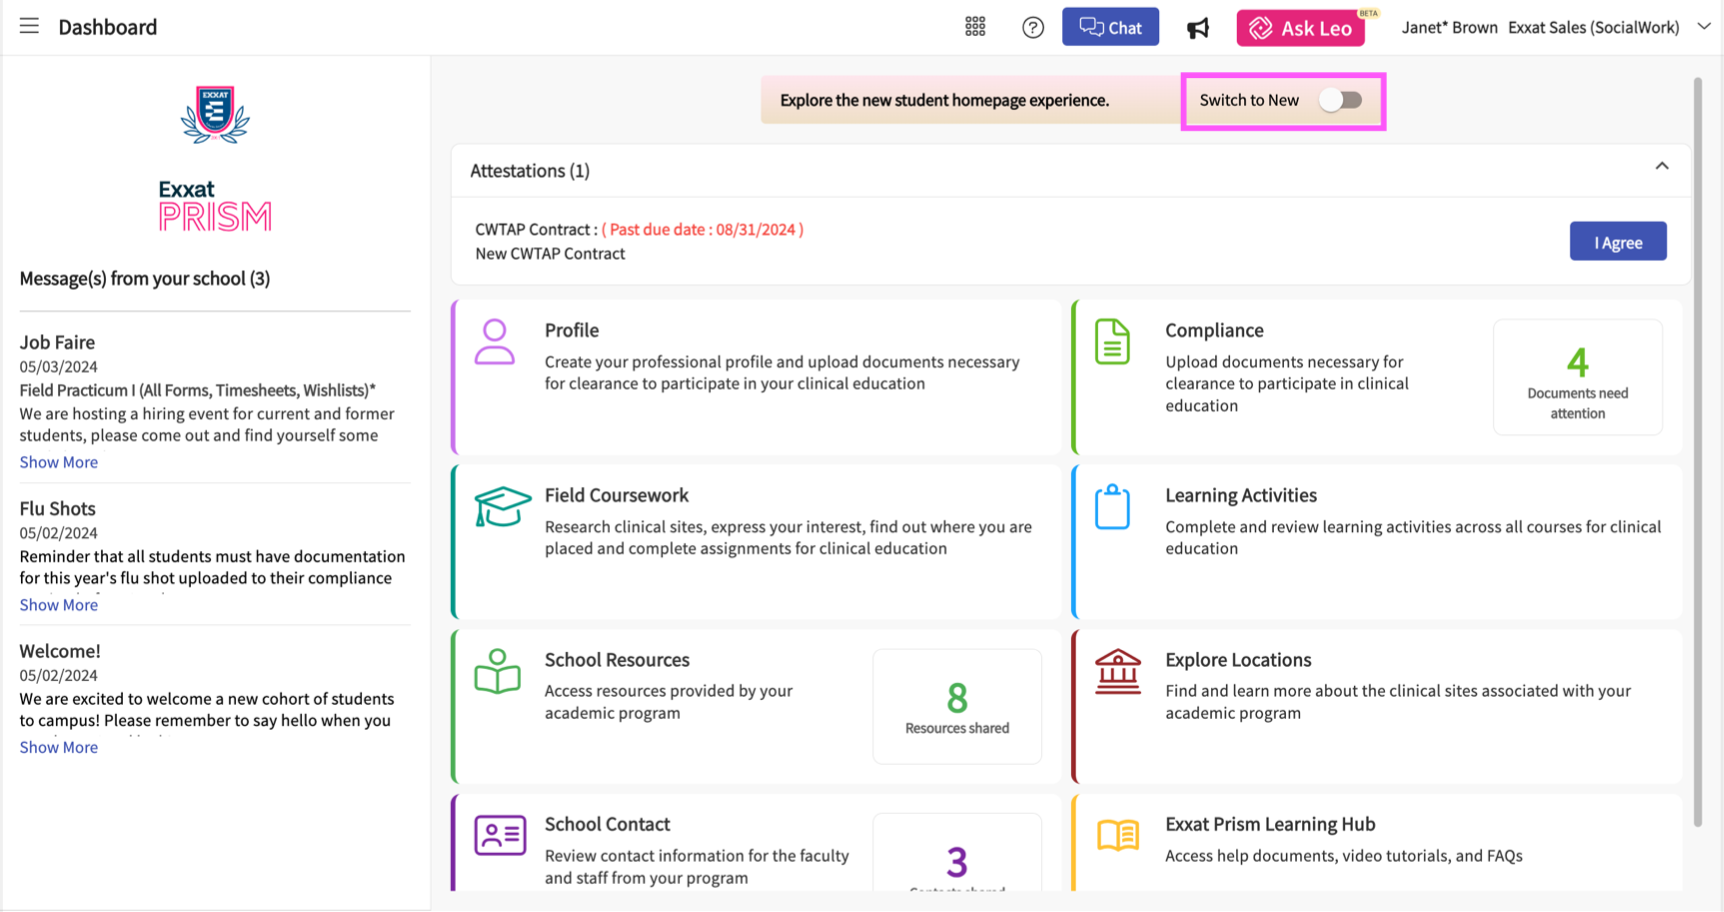
Task: Open the Chat button
Action: (x=1110, y=27)
